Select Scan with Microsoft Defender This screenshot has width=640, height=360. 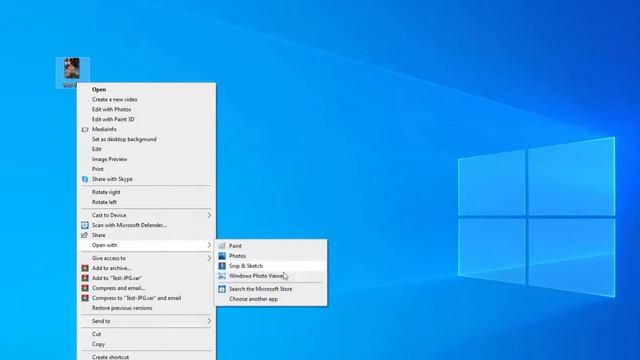click(x=146, y=225)
